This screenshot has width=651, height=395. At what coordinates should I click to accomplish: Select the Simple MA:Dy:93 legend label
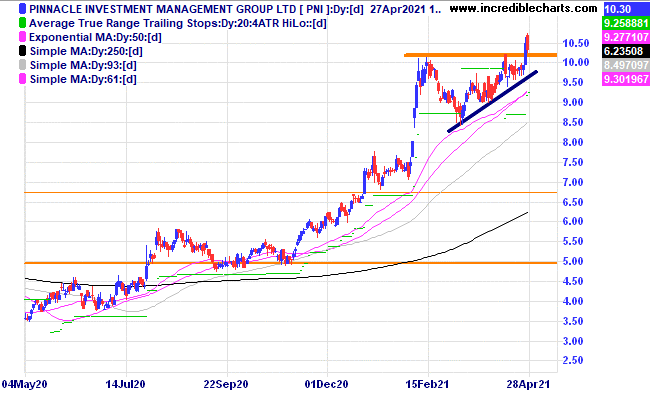[x=83, y=65]
